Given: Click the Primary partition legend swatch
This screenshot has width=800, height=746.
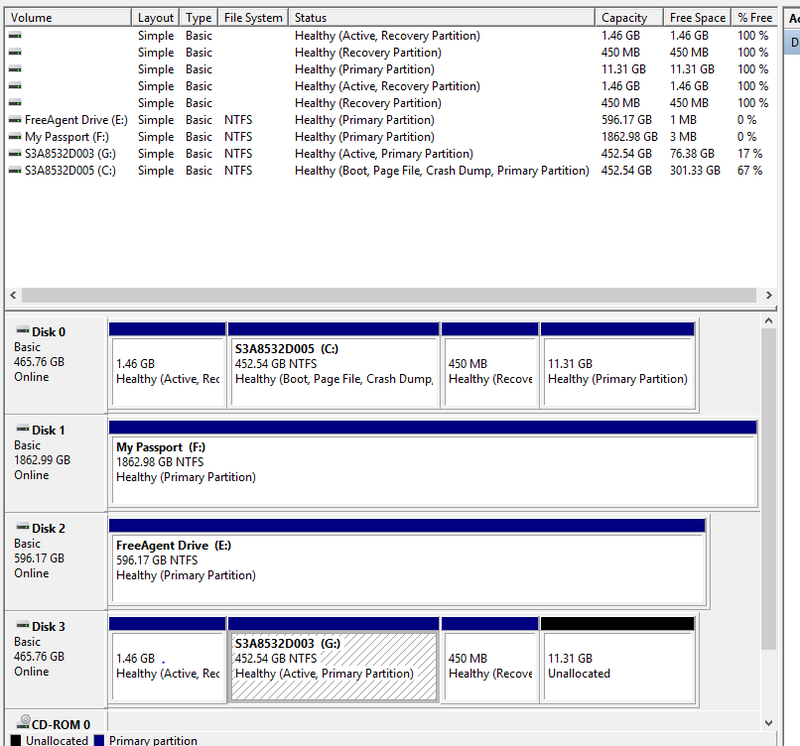Looking at the screenshot, I should [97, 740].
